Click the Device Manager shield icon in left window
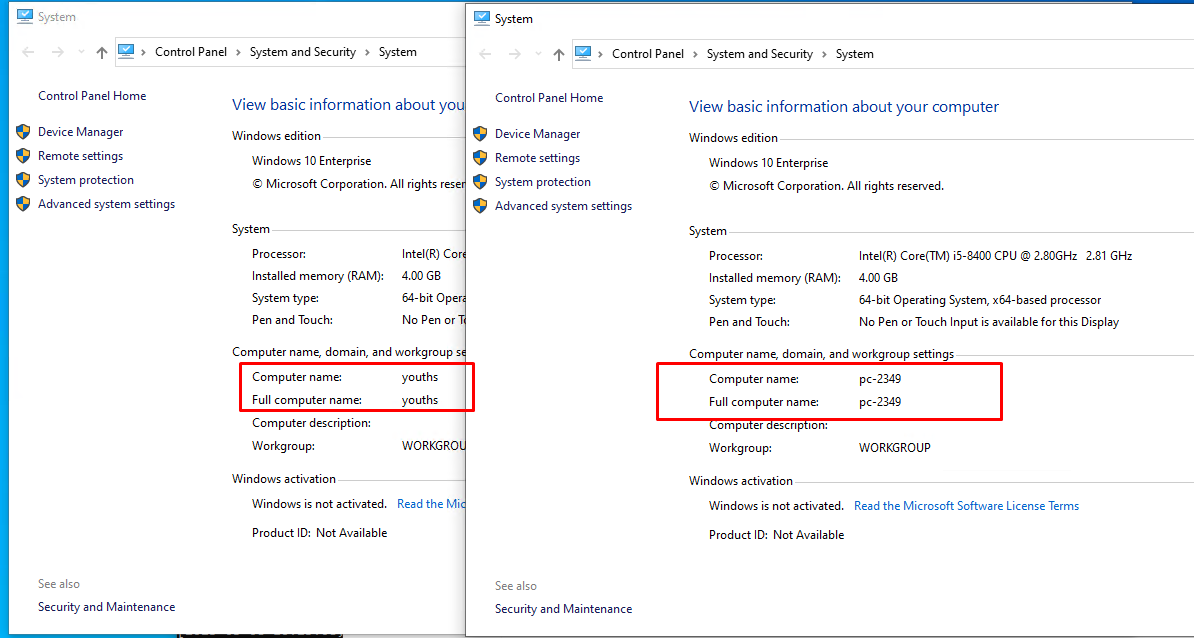The image size is (1194, 638). 23,132
